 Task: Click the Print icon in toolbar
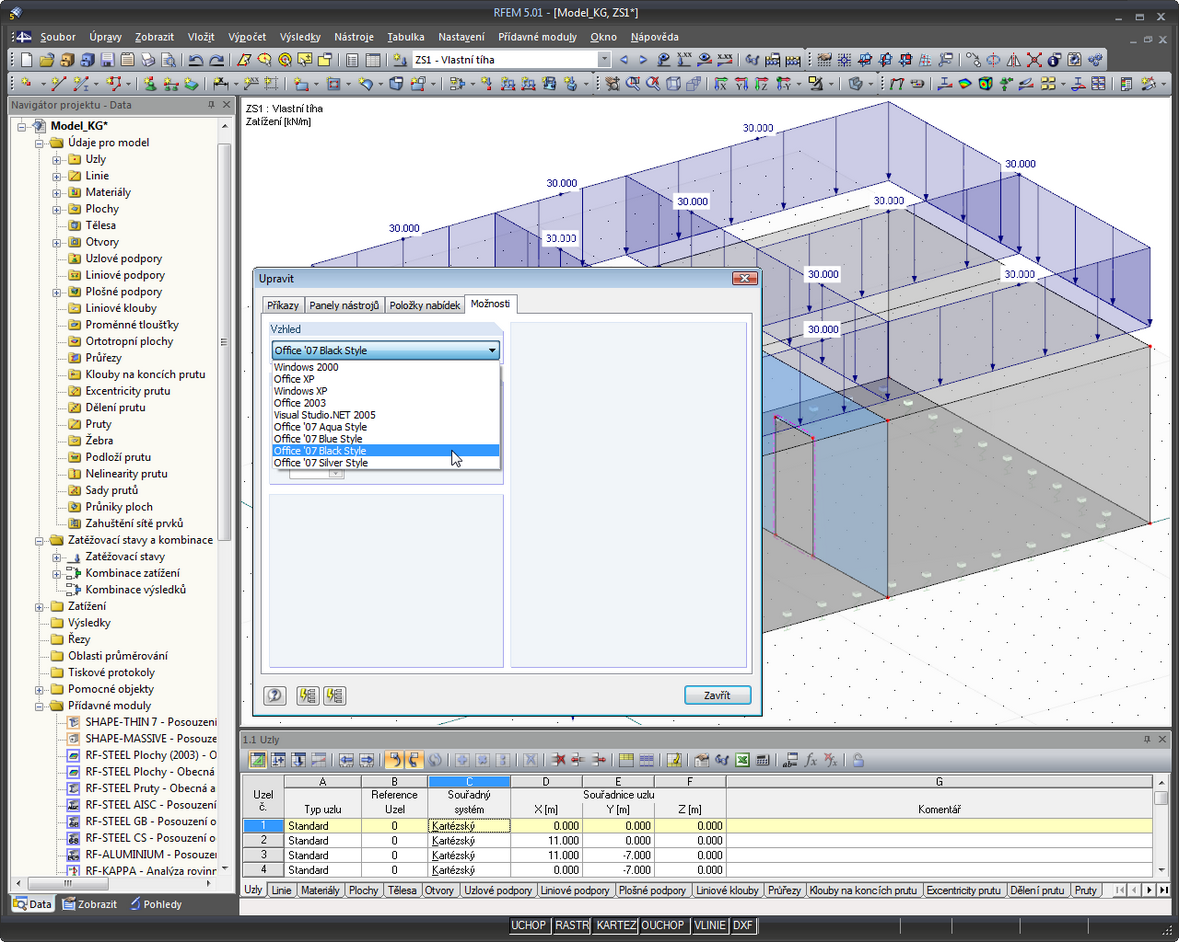148,60
